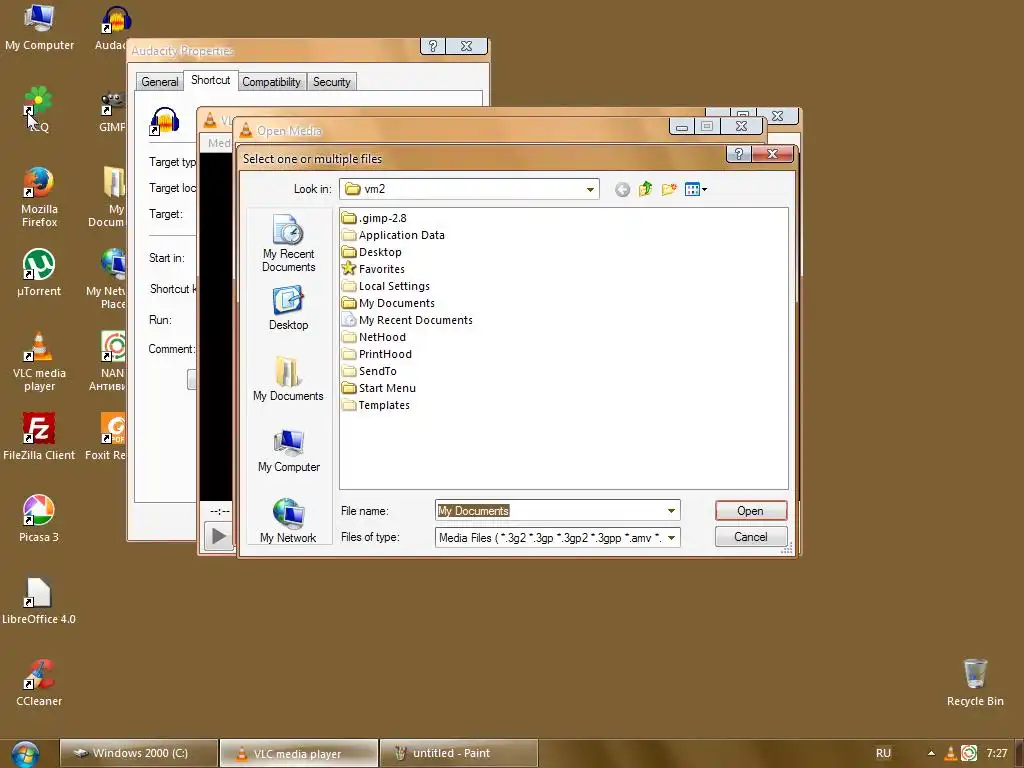
Task: Select the Templates folder
Action: 376,405
